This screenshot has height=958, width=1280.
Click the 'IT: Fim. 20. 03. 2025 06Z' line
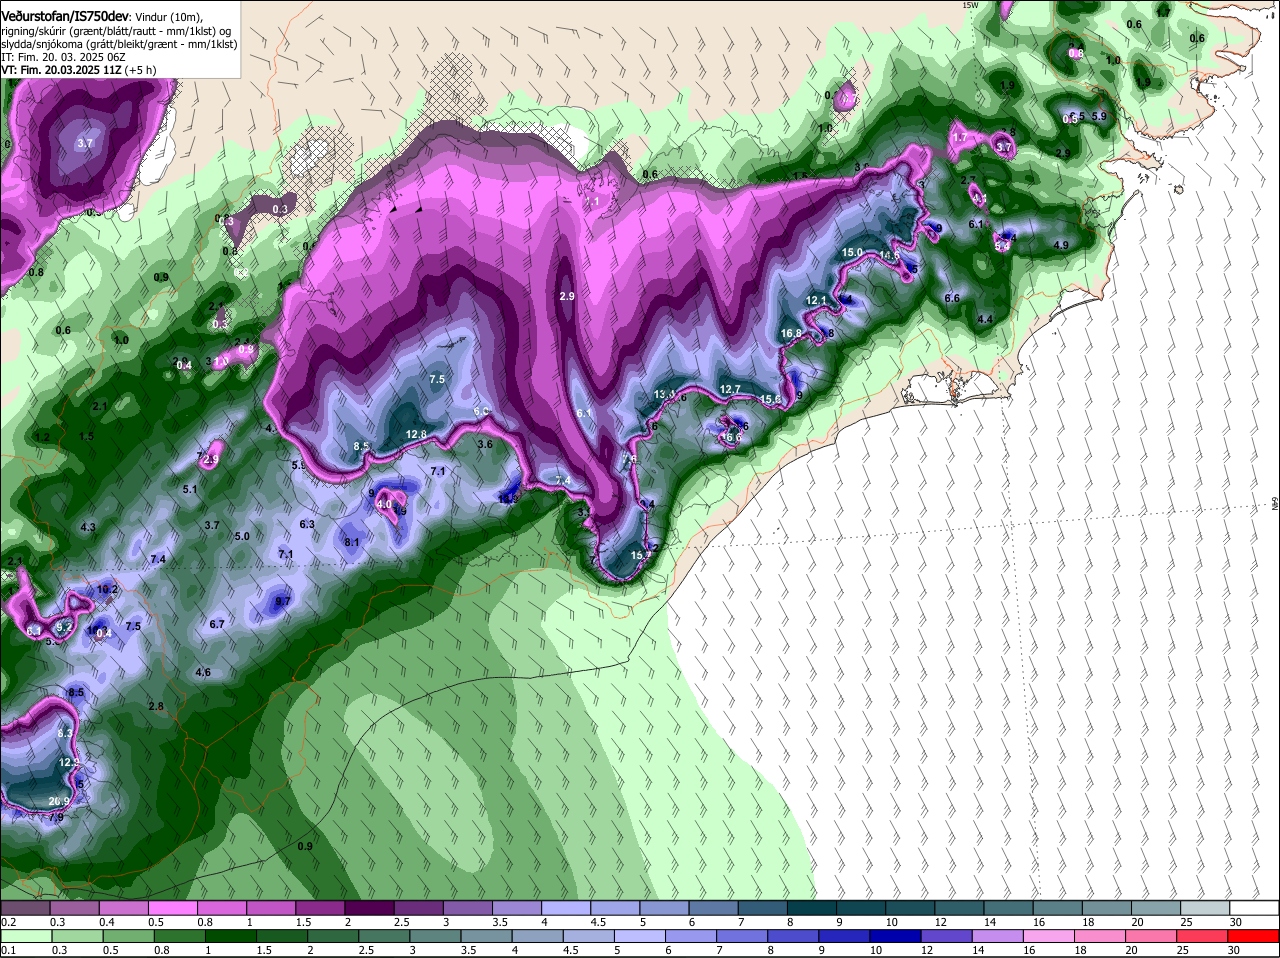[62, 58]
